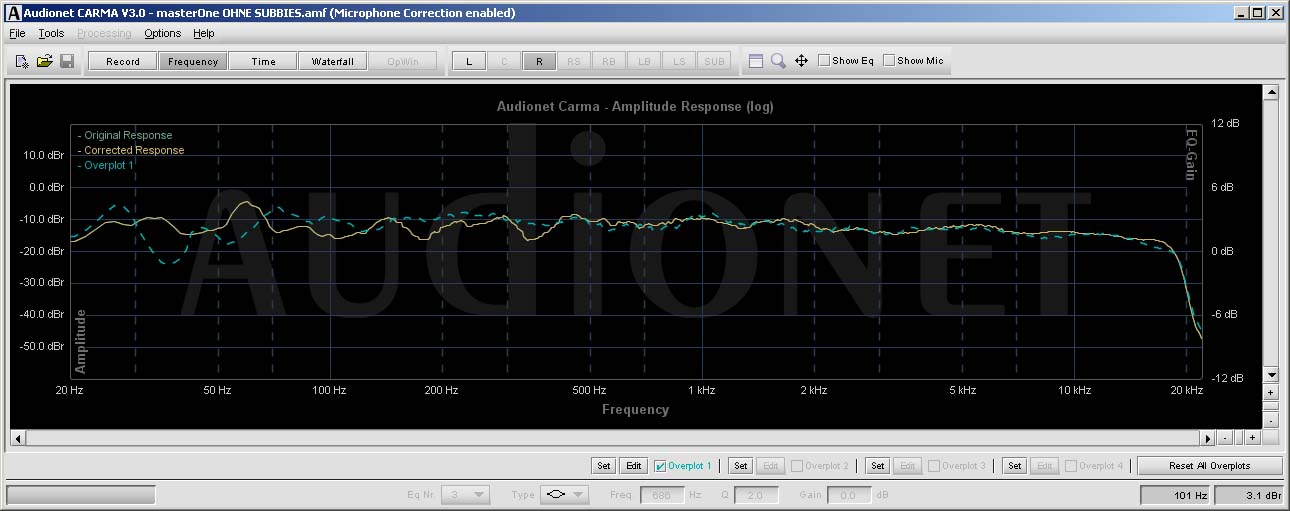Screen dimensions: 1290x511
Task: Click the window layout icon in toolbar
Action: tap(756, 61)
